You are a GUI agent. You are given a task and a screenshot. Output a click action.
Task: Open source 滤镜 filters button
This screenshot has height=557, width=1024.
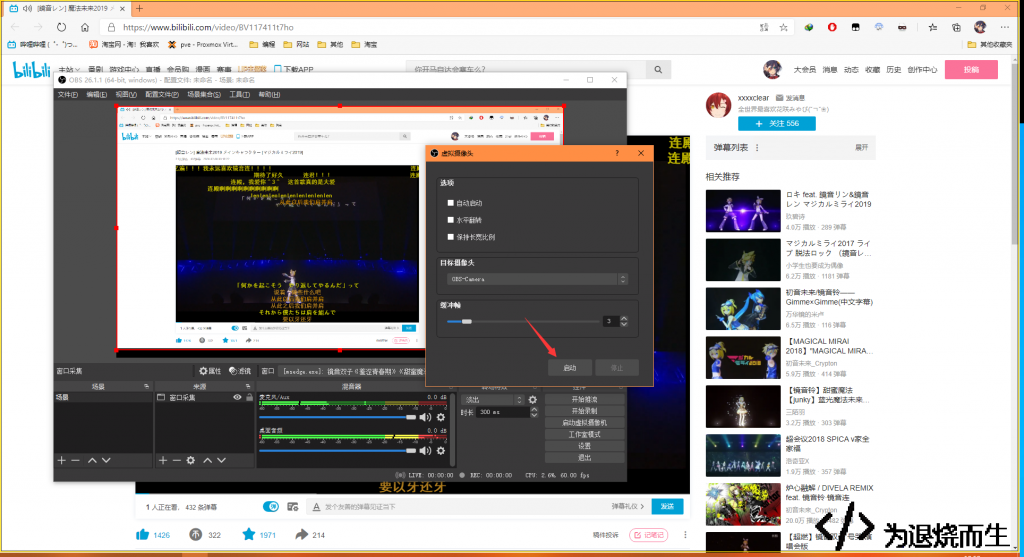240,371
